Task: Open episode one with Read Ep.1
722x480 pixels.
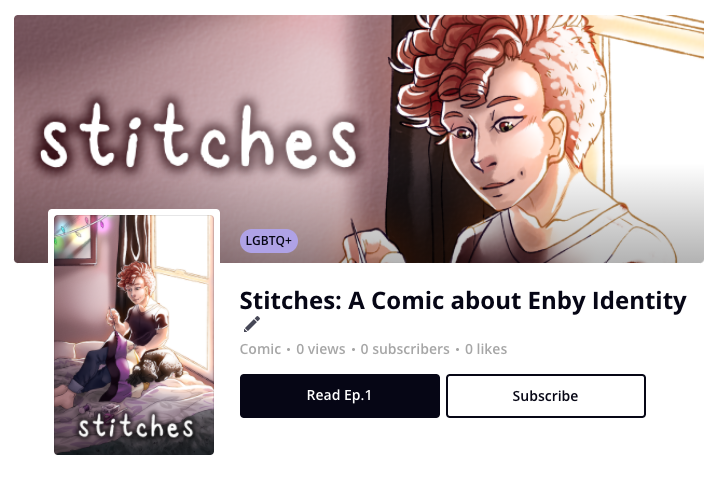Action: click(x=340, y=396)
